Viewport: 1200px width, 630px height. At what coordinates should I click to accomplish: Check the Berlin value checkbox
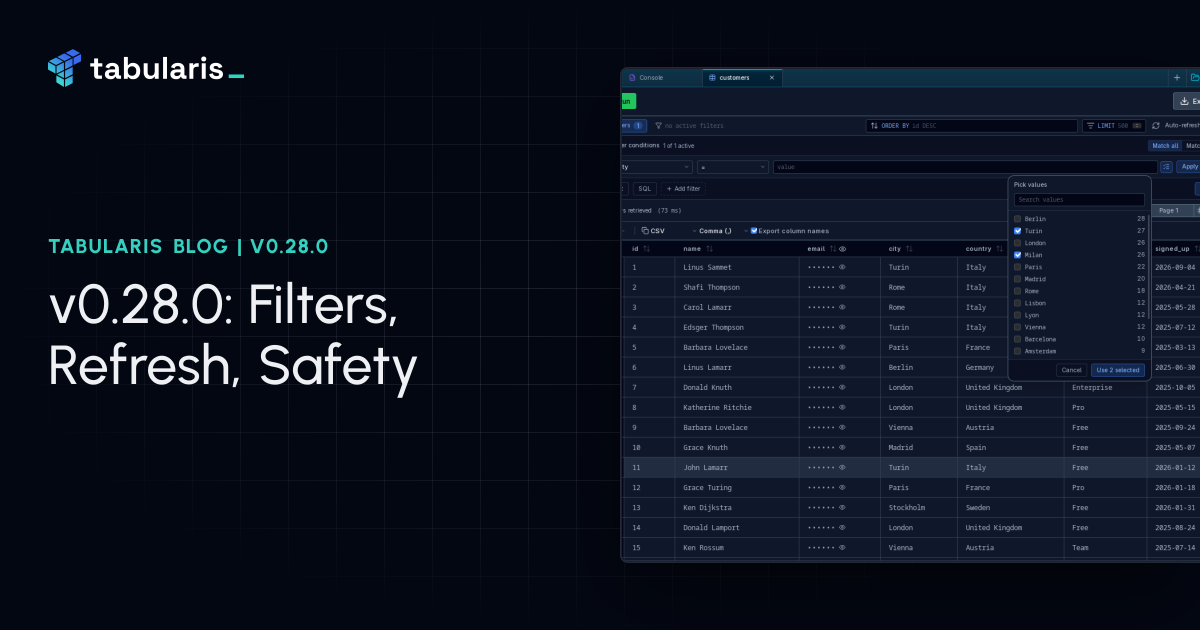pyautogui.click(x=1018, y=219)
